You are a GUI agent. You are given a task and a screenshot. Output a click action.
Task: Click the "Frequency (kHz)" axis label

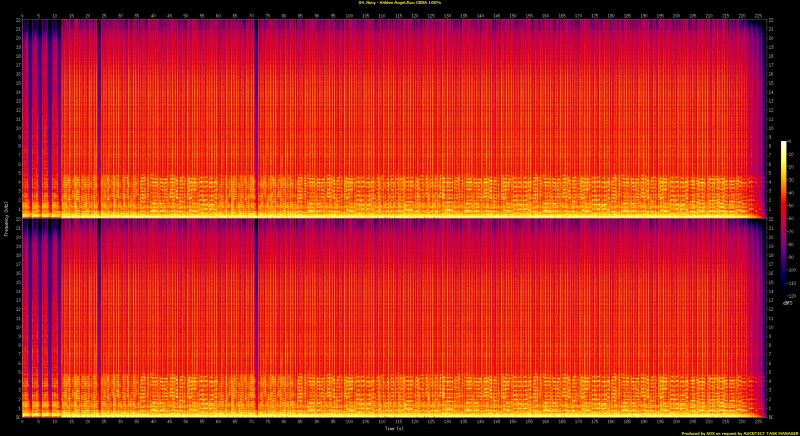point(6,218)
